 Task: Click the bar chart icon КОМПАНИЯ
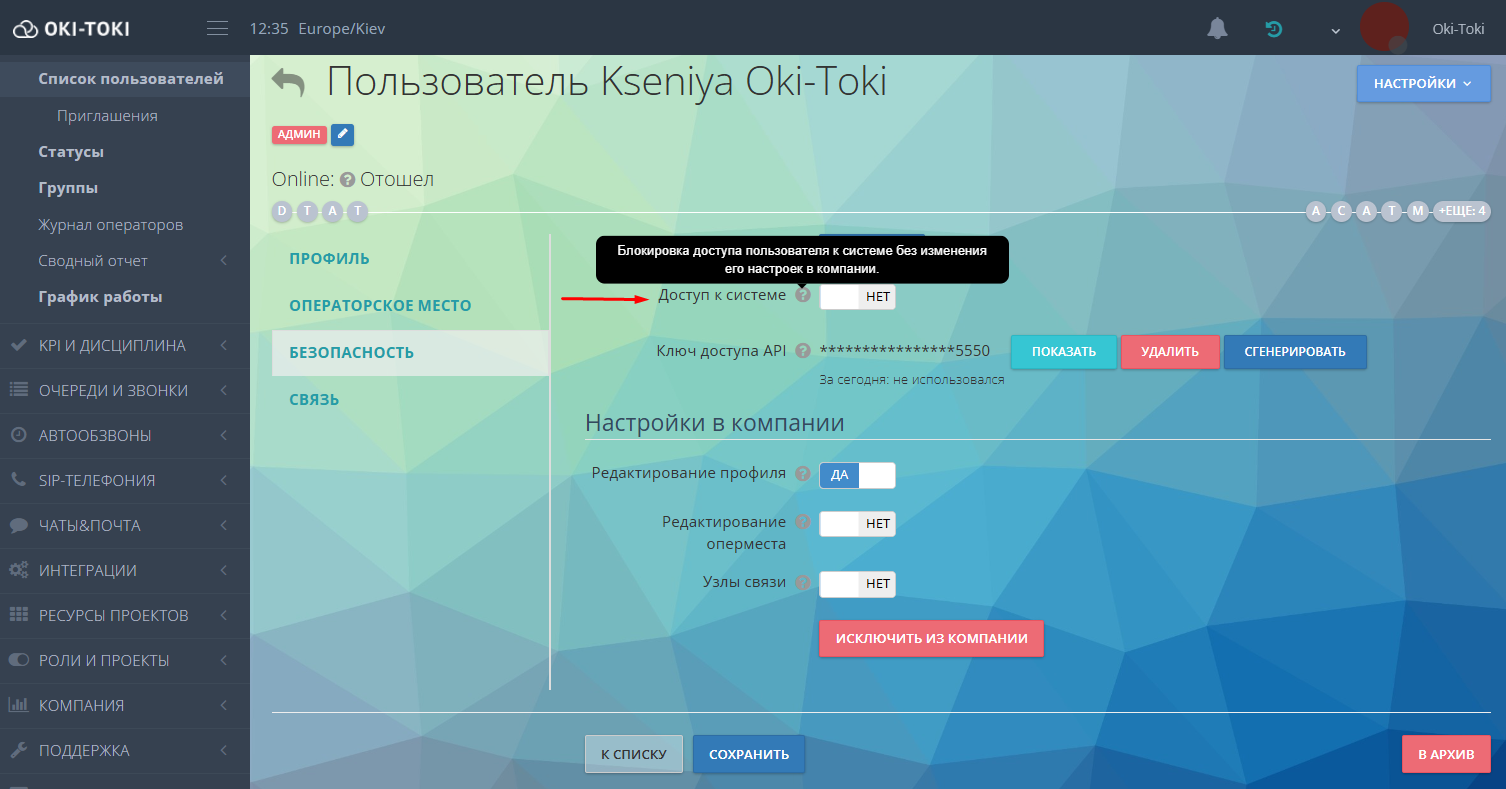pos(18,705)
